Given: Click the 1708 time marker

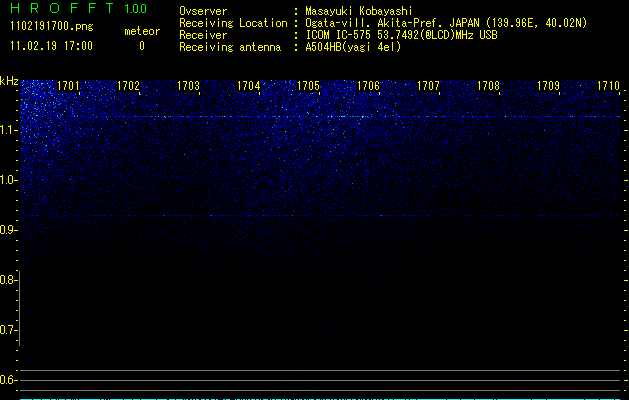Looking at the screenshot, I should pyautogui.click(x=488, y=86).
